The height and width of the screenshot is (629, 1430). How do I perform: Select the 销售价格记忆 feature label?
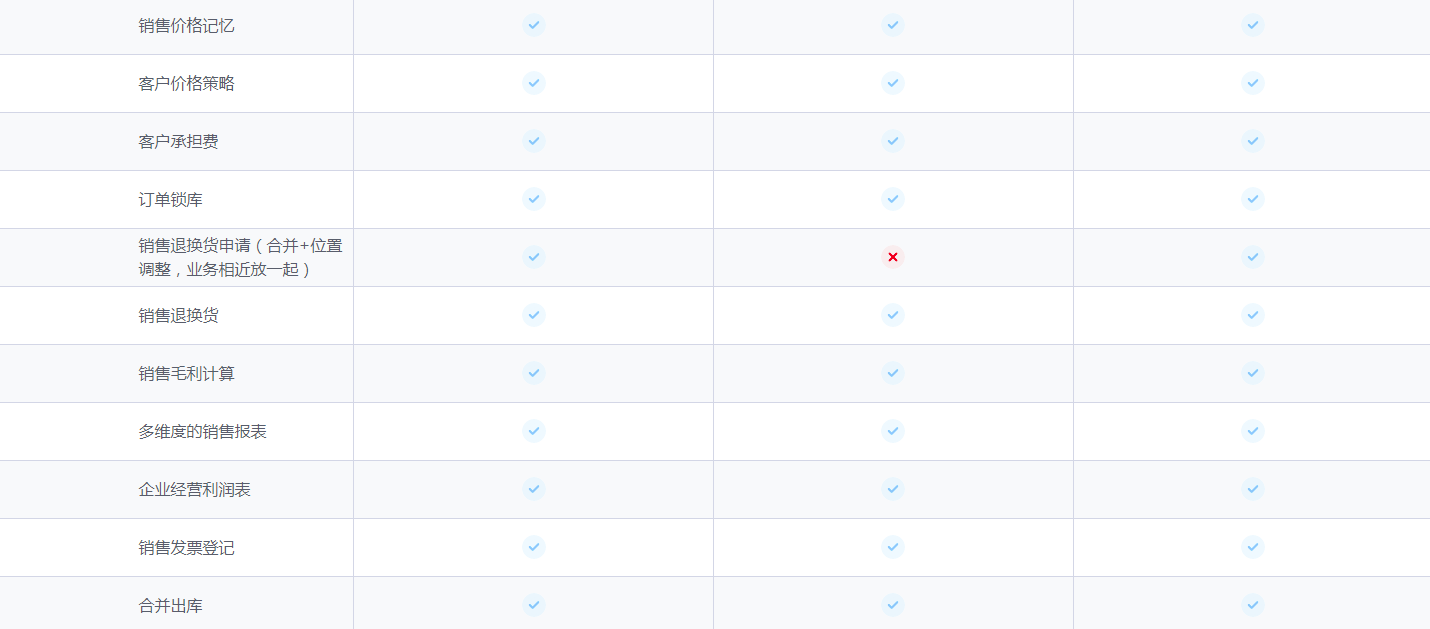pos(187,26)
